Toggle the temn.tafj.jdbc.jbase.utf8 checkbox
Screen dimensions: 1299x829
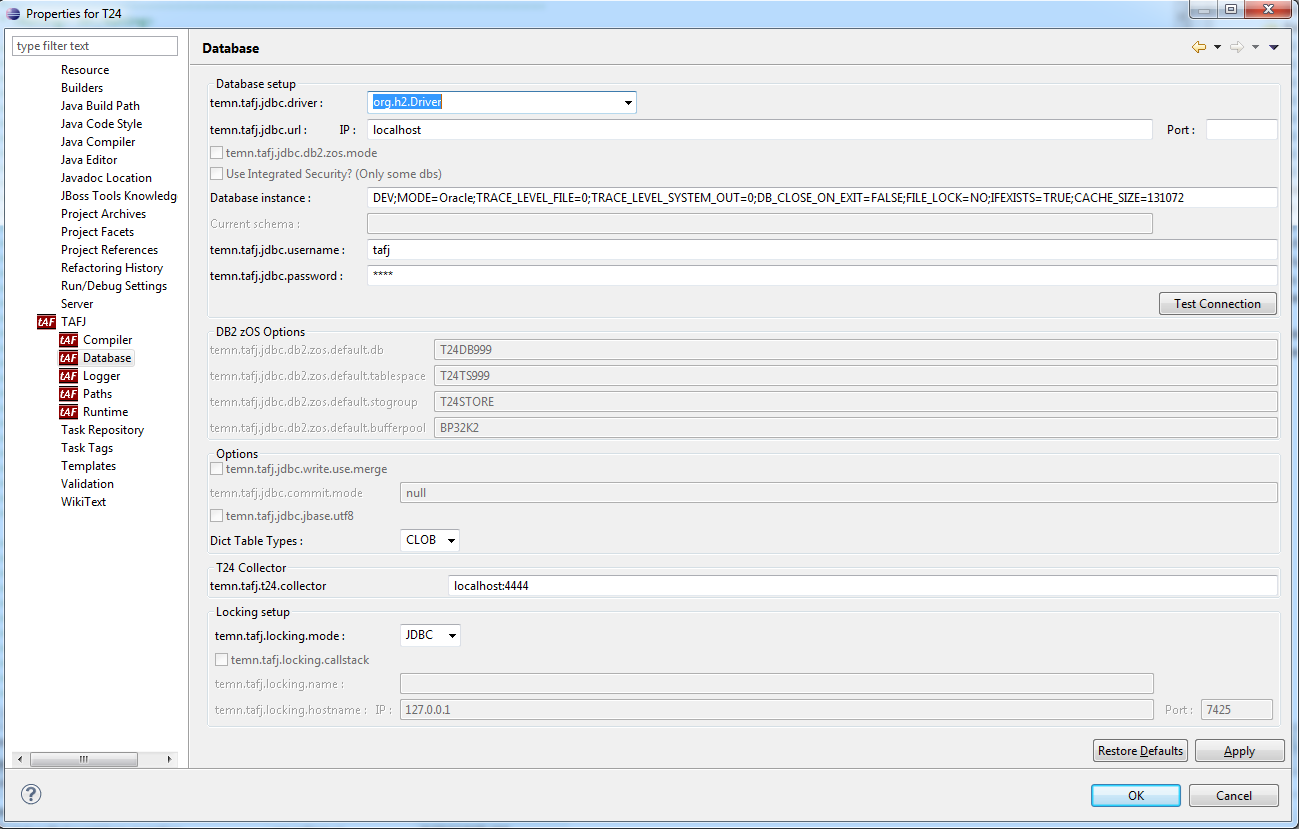217,516
